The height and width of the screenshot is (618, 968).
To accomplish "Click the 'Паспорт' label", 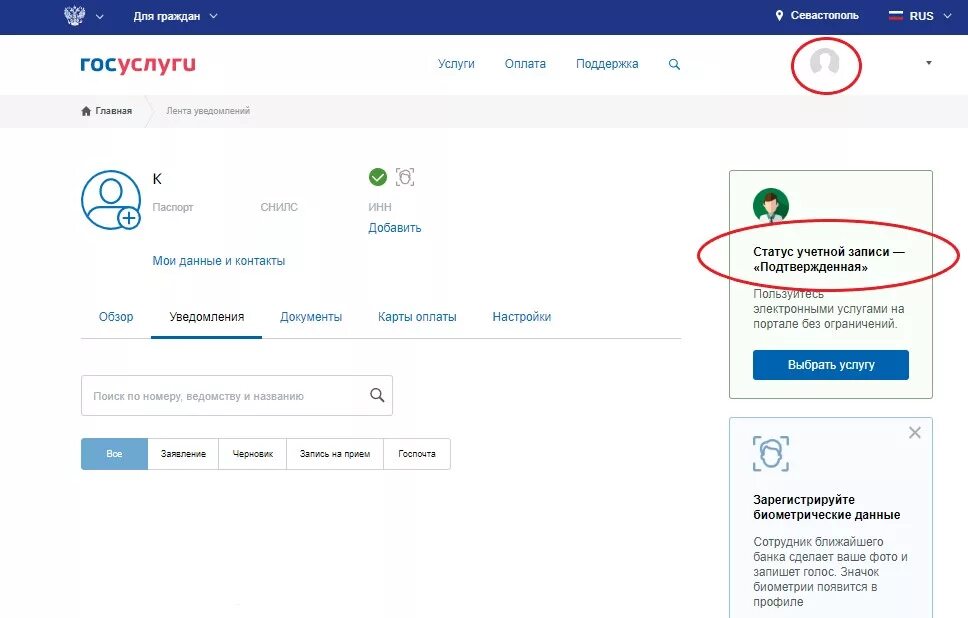I will 173,207.
